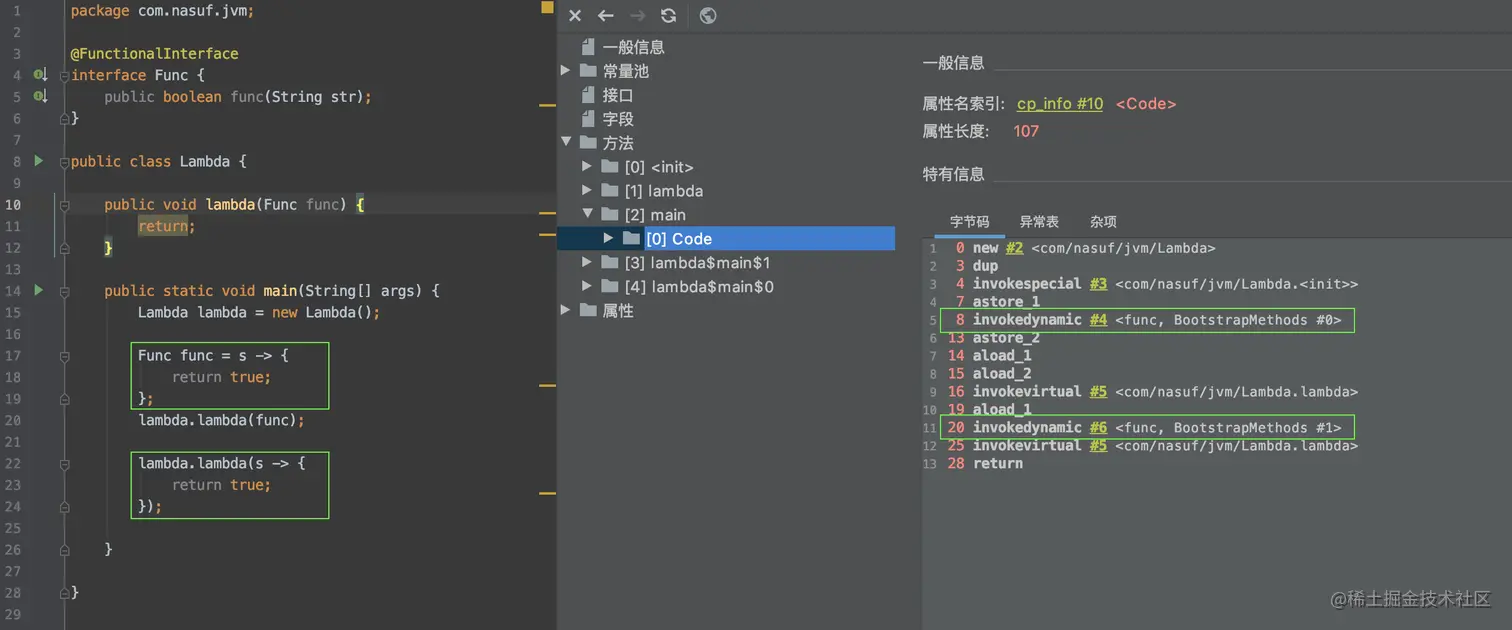Click run gutter icon beside class Lambda

pos(39,160)
